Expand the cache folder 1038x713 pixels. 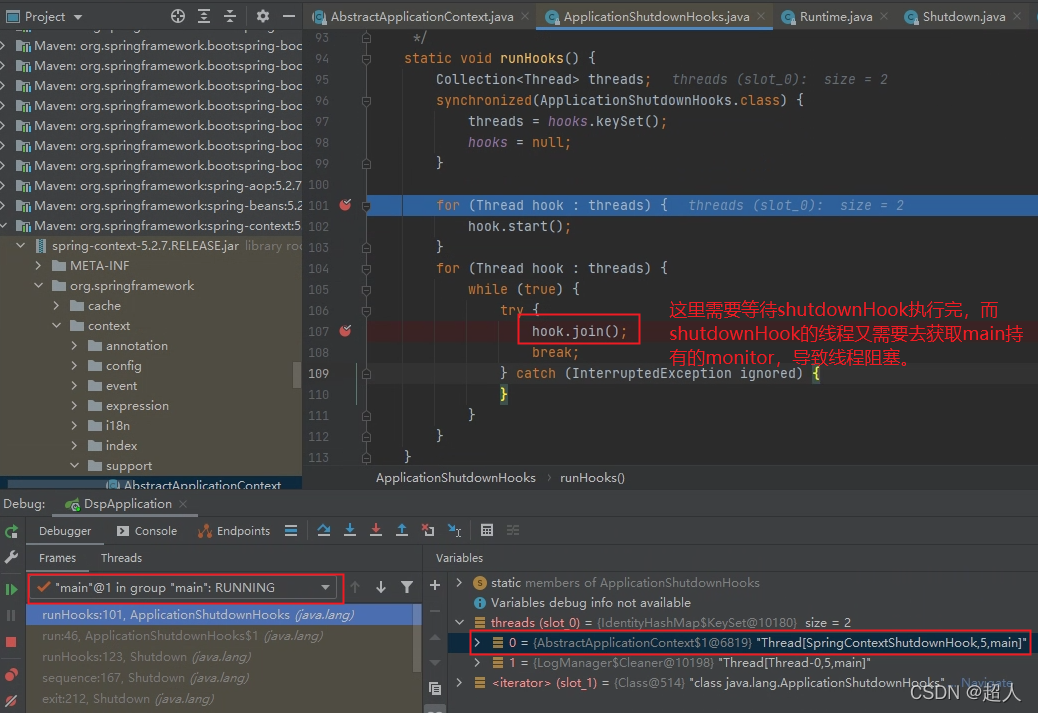coord(56,306)
